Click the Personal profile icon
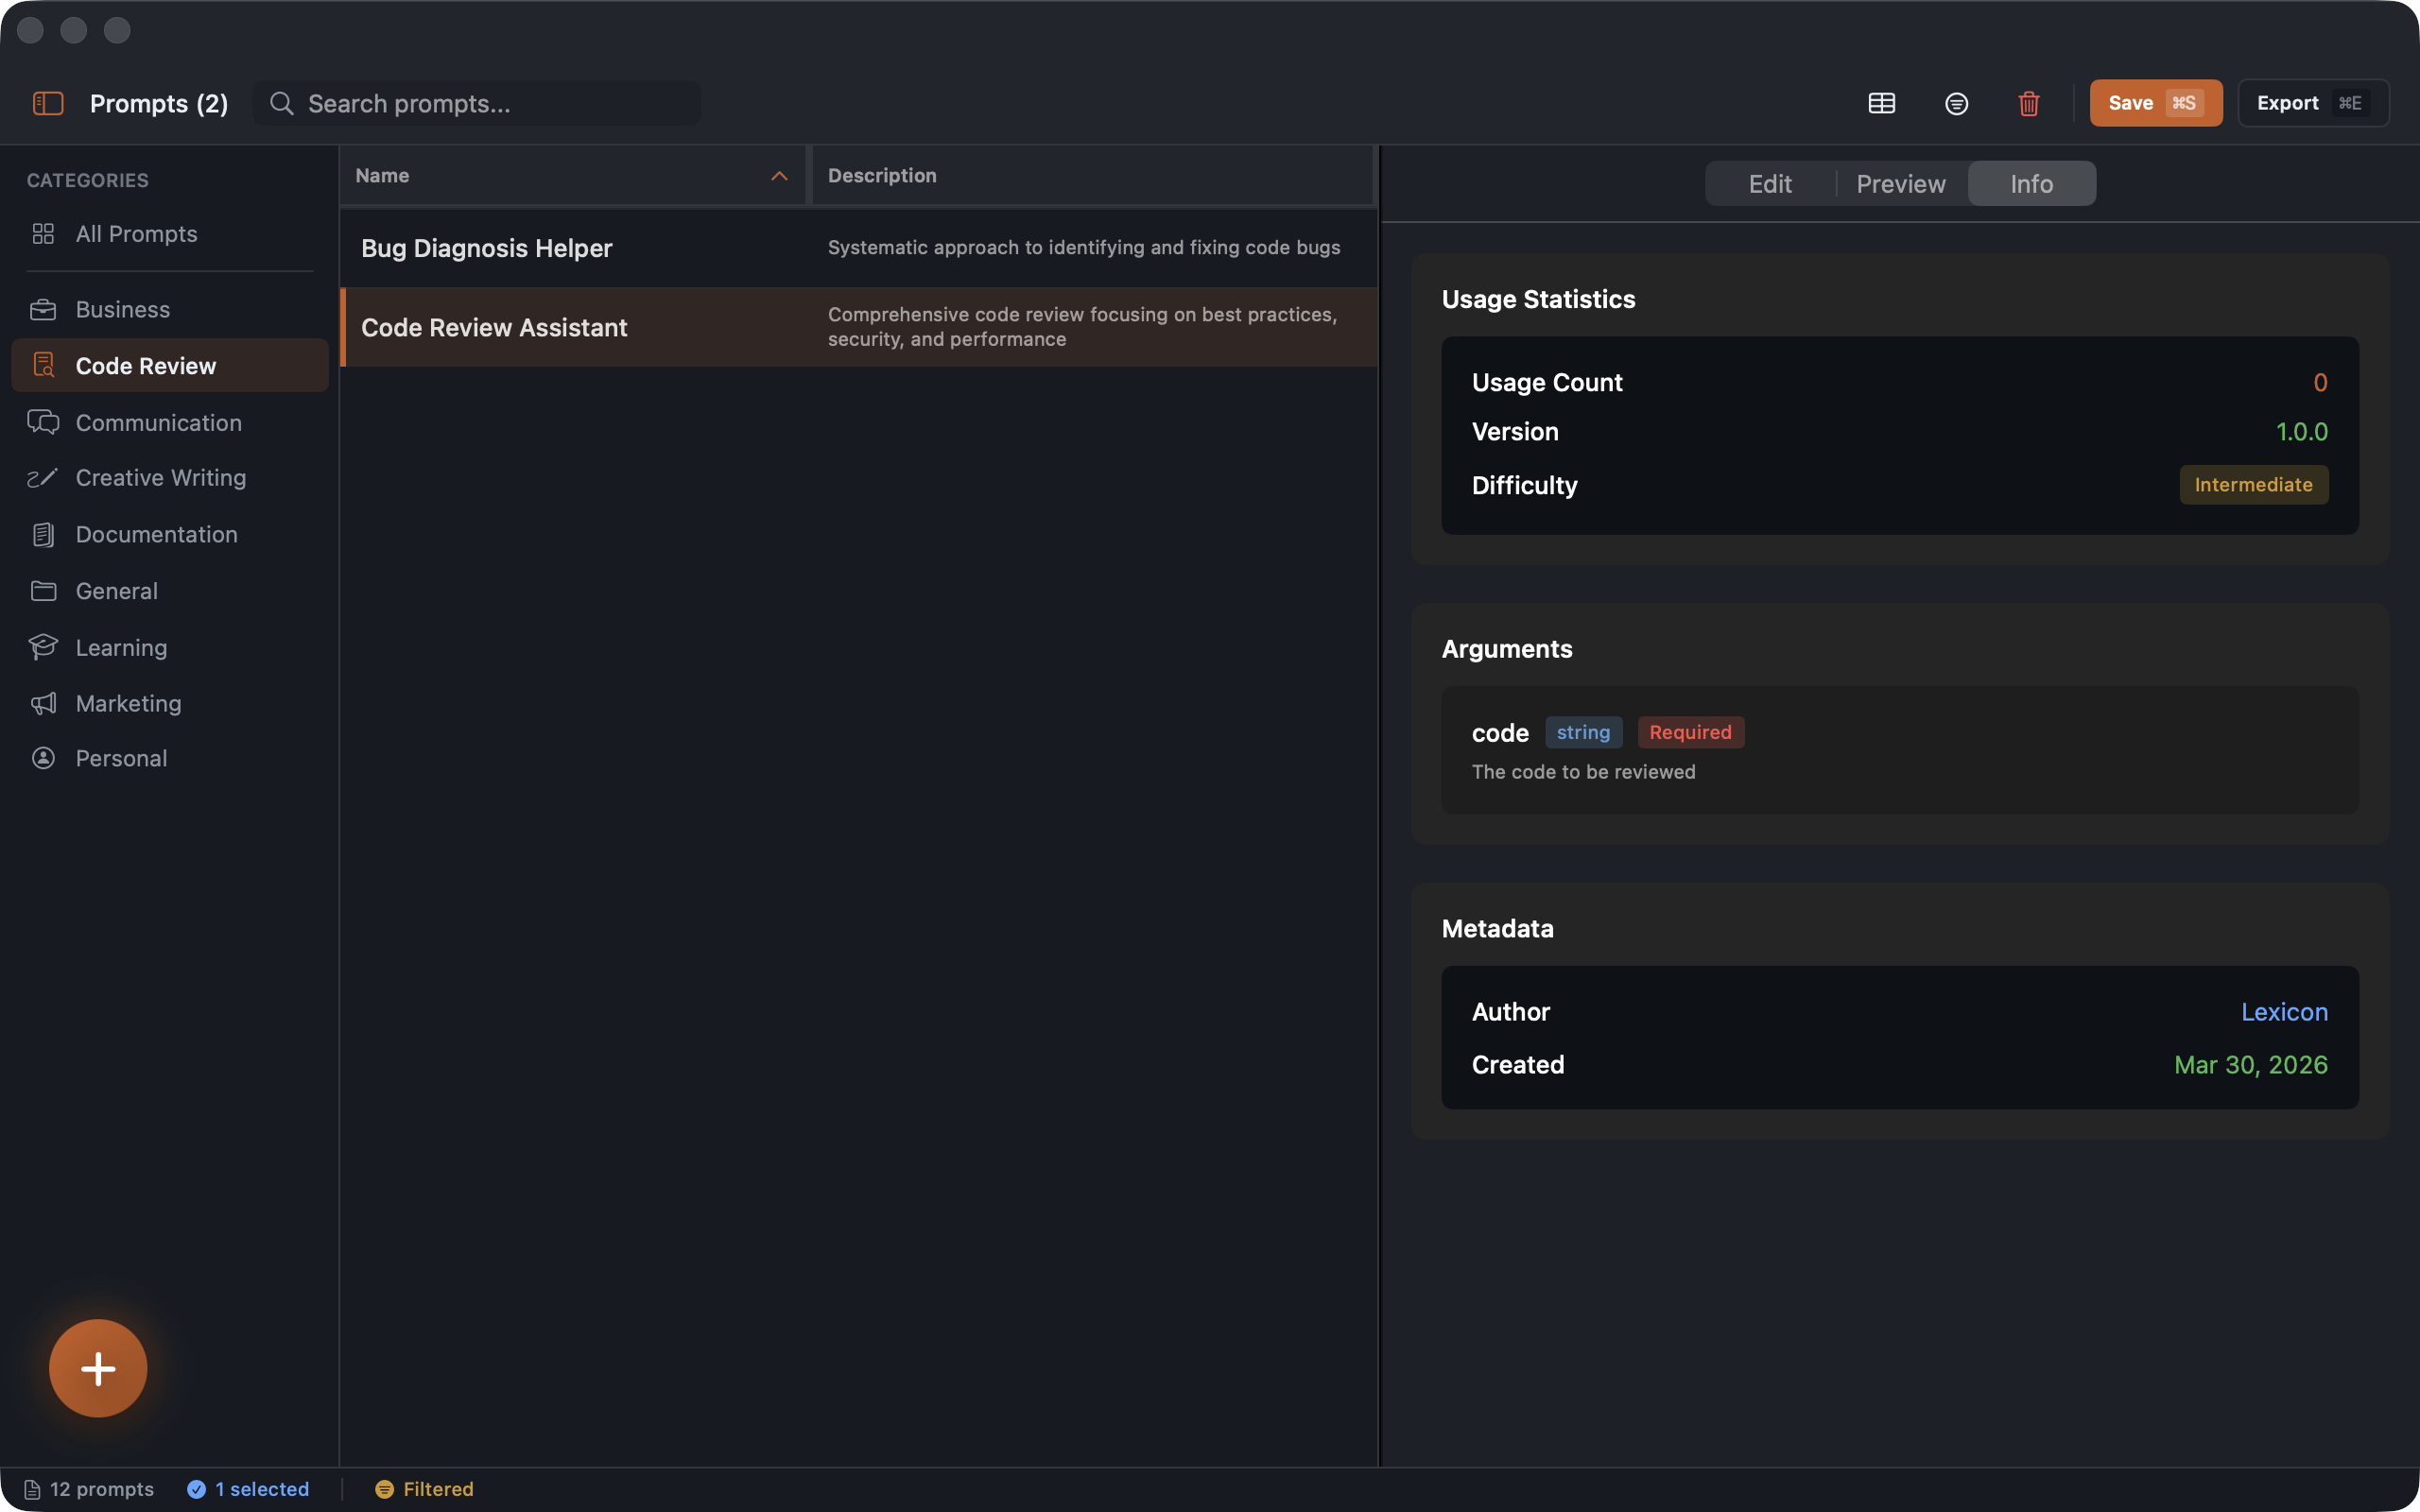 (x=43, y=758)
